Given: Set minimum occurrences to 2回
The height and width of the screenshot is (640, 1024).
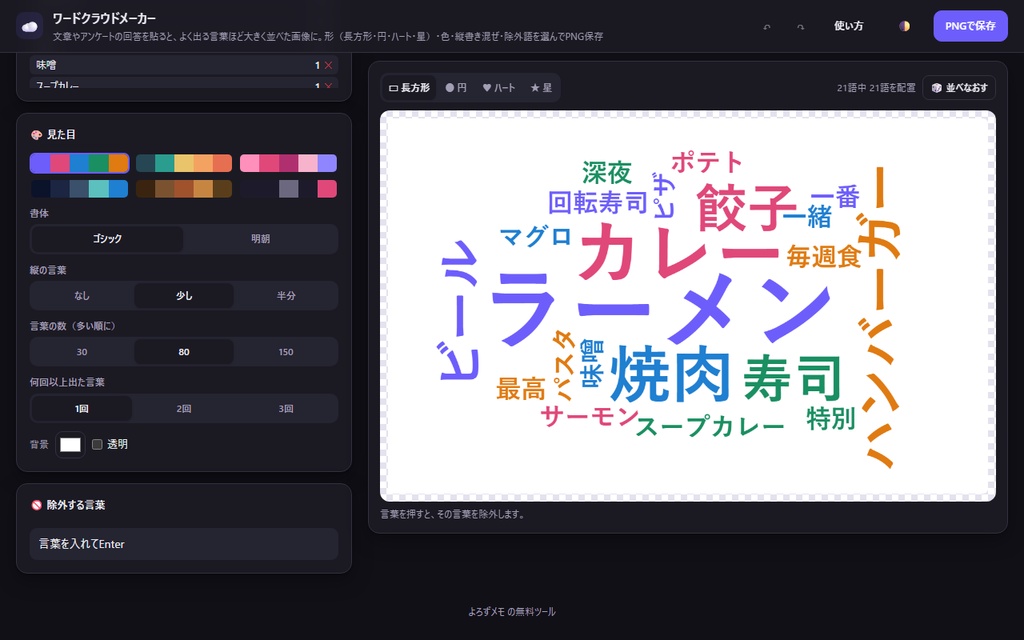Looking at the screenshot, I should click(x=184, y=409).
